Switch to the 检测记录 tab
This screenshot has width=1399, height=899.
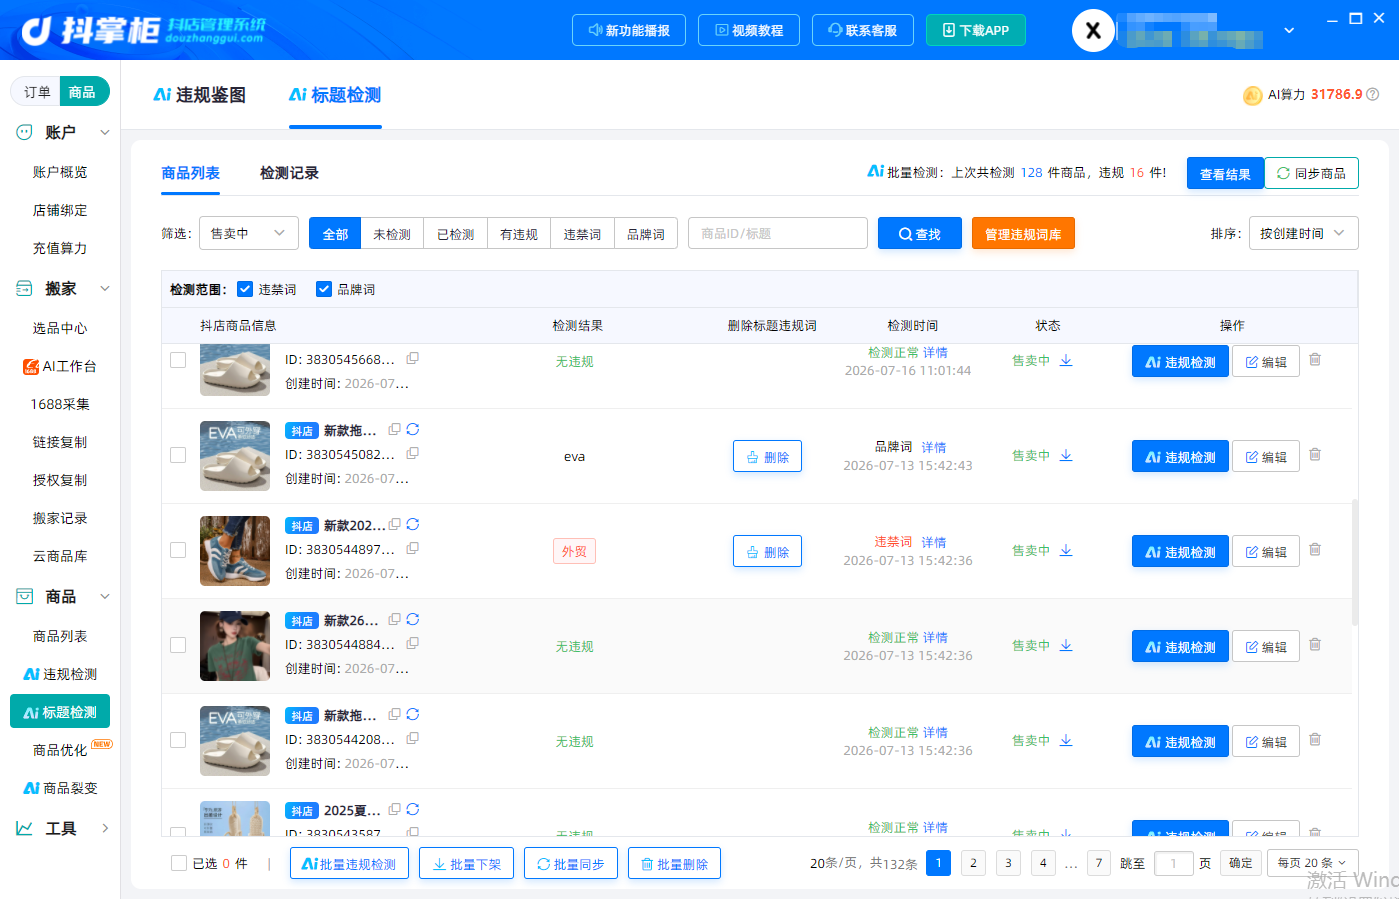pos(289,173)
